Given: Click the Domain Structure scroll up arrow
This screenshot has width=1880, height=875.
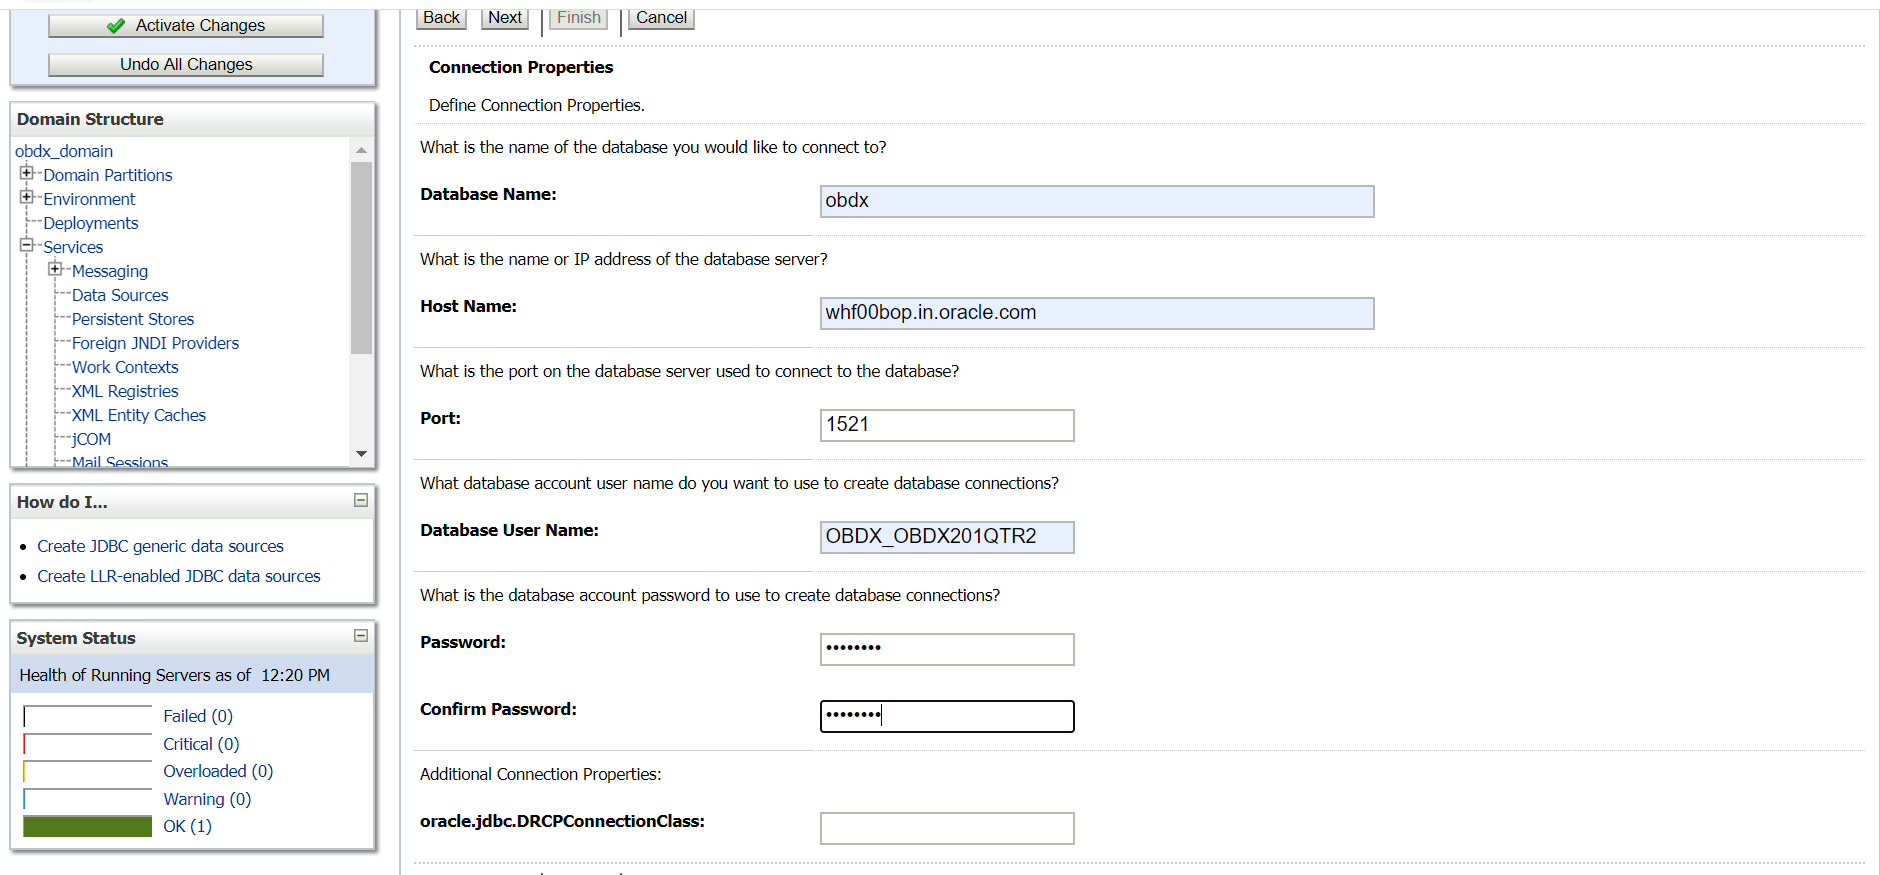Looking at the screenshot, I should [361, 150].
